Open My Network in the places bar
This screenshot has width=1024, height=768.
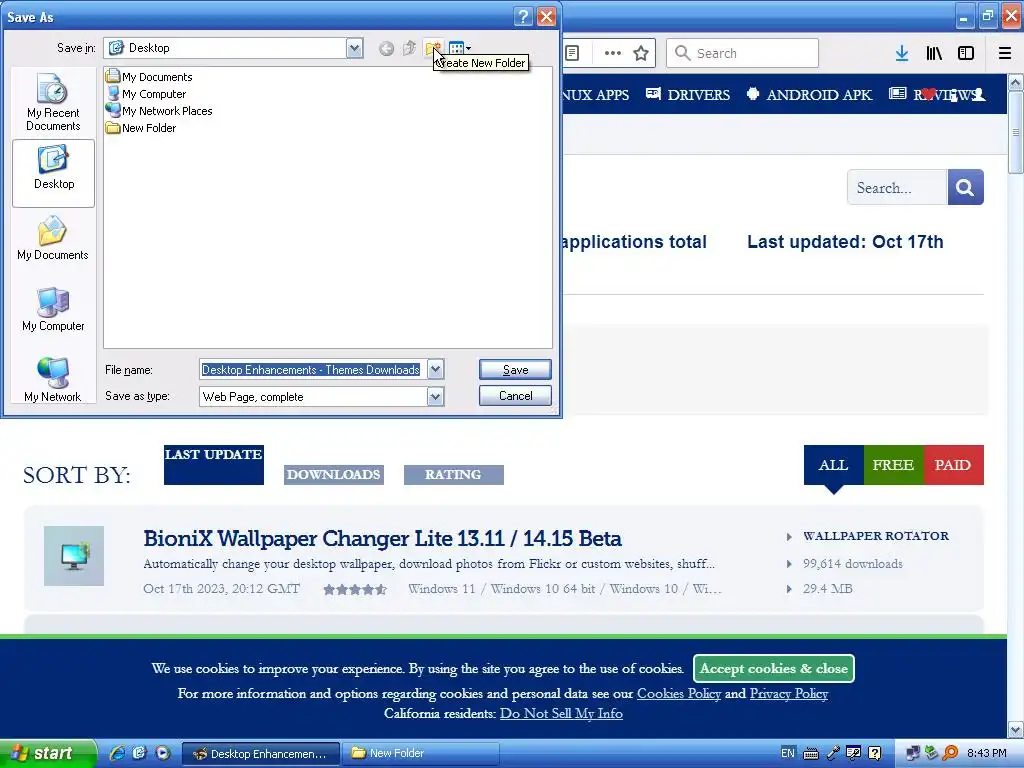[53, 379]
